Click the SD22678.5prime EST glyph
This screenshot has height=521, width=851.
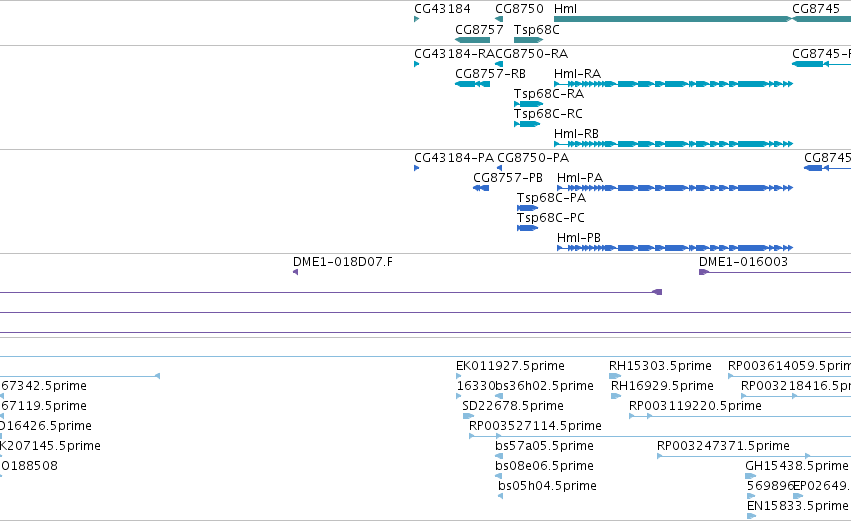468,417
